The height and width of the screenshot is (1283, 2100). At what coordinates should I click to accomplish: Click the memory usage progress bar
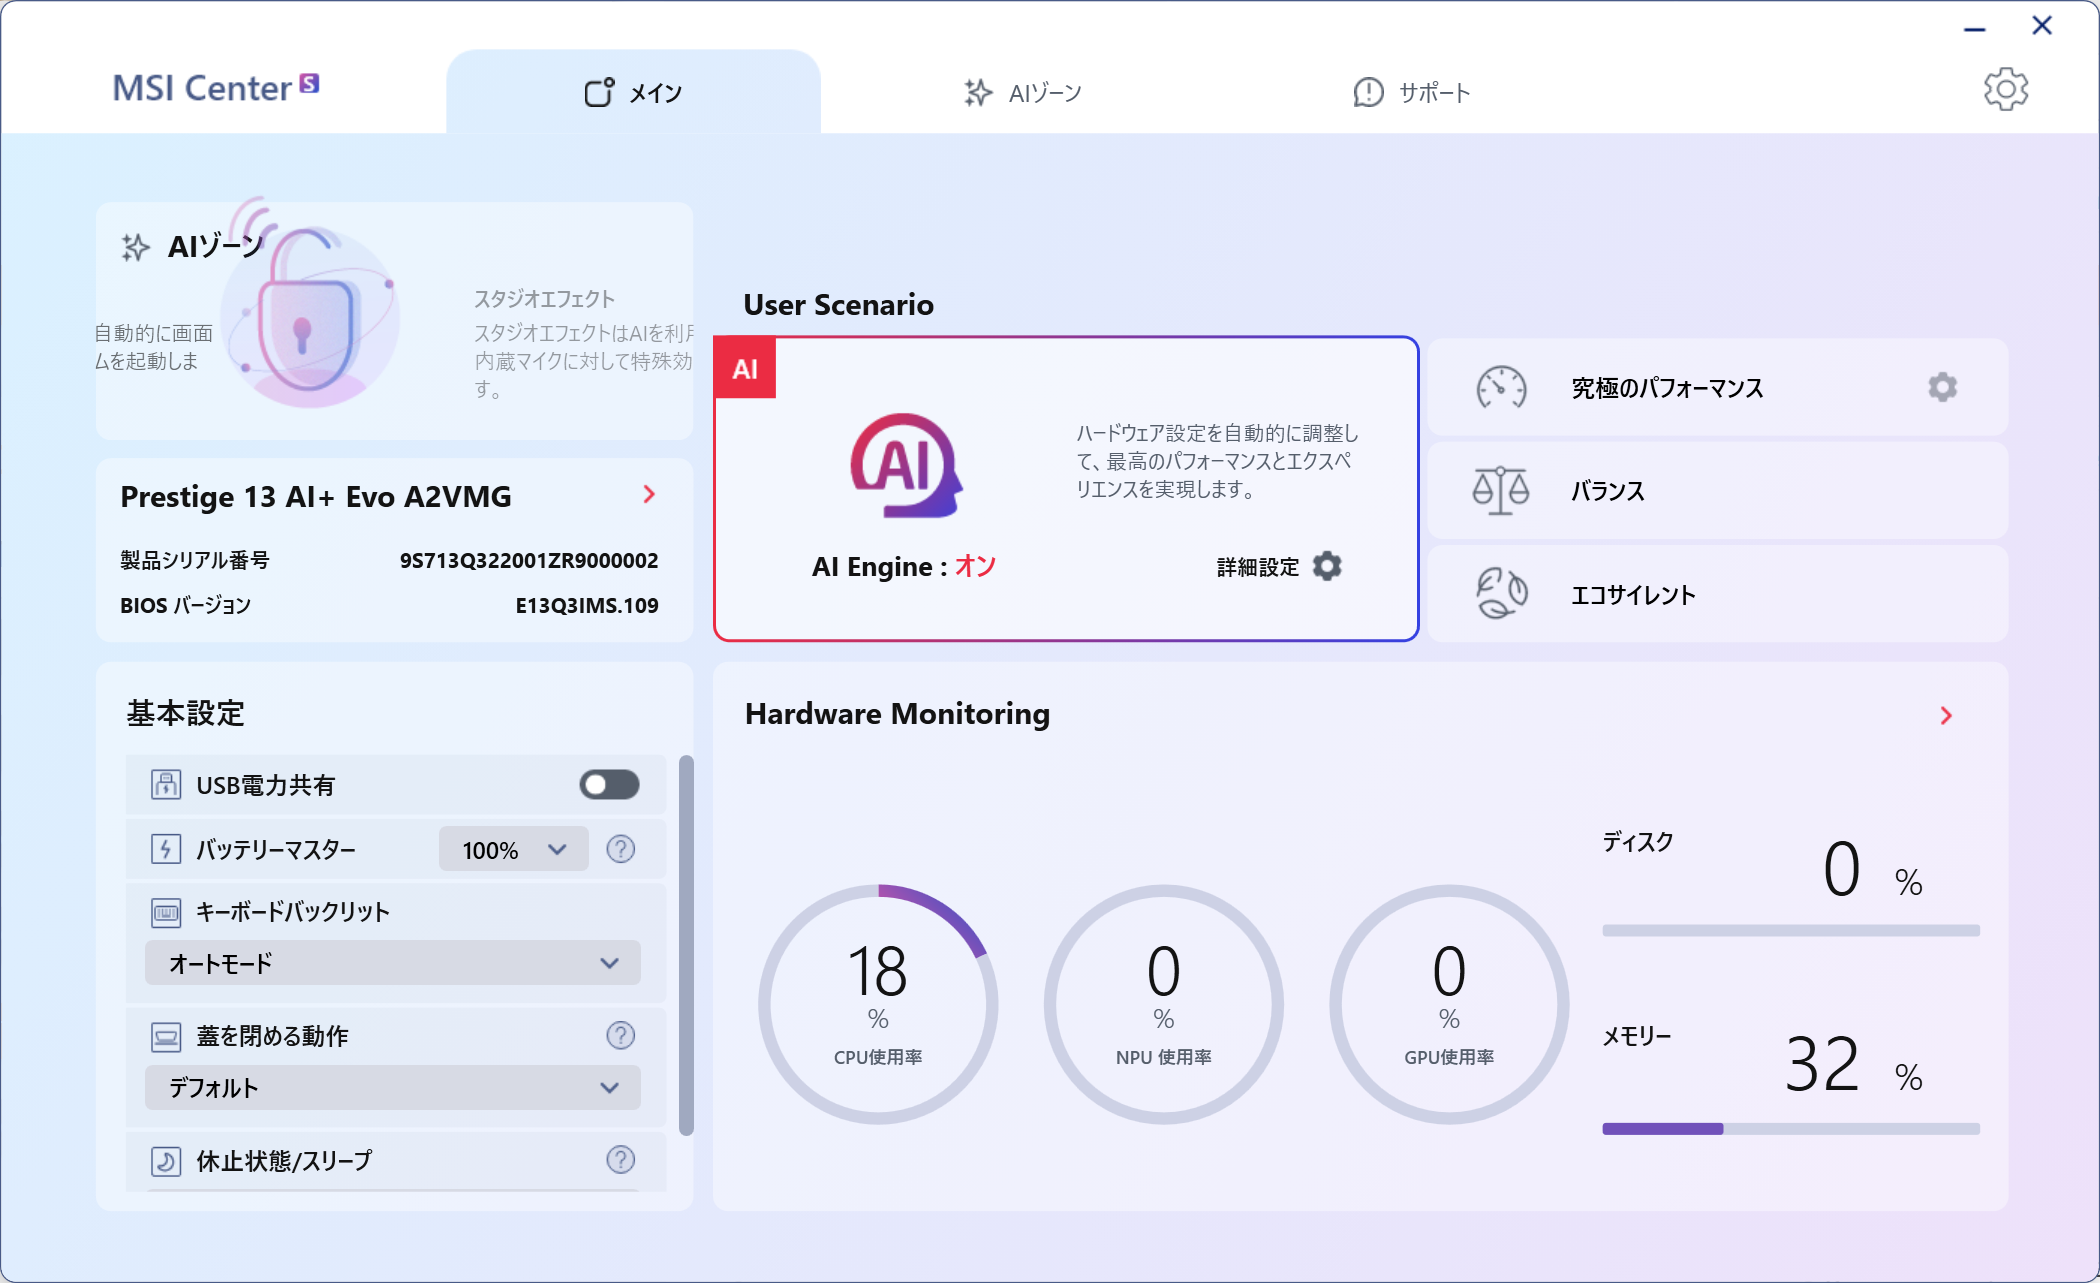[x=1790, y=1128]
